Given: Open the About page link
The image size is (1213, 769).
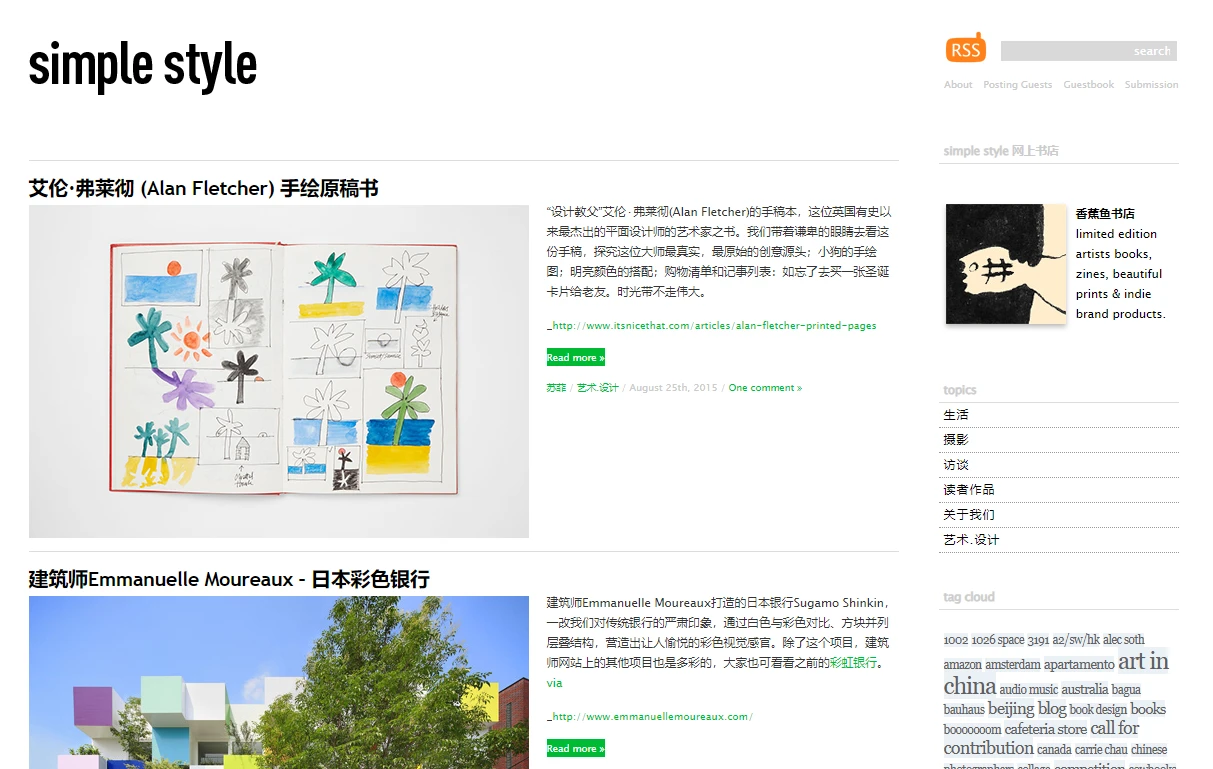Looking at the screenshot, I should [x=957, y=85].
